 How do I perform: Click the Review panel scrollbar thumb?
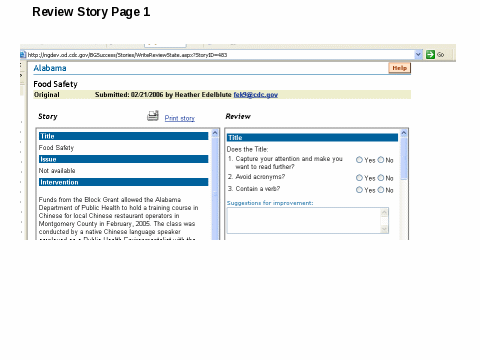(404, 159)
